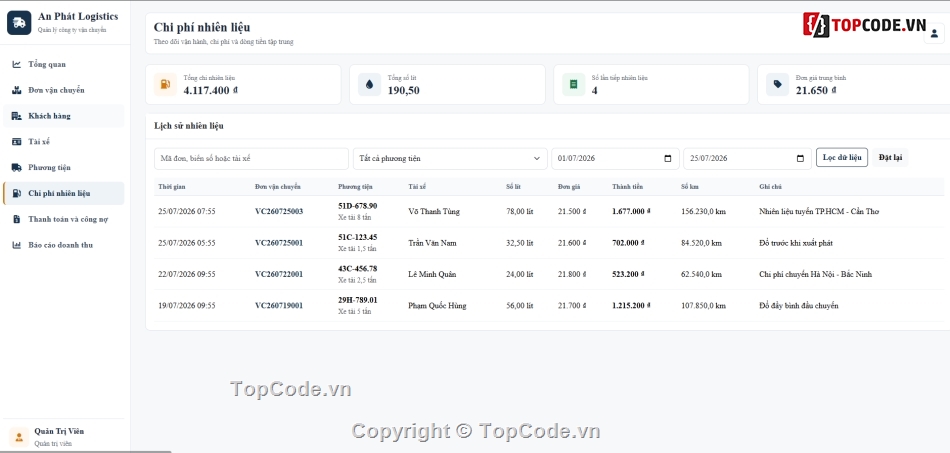This screenshot has width=950, height=453.
Task: Open the user profile icon at top right
Action: [x=934, y=34]
